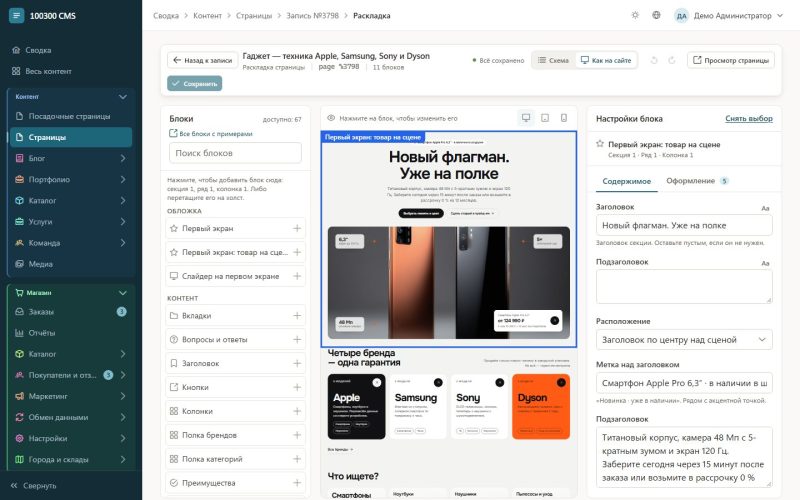The width and height of the screenshot is (800, 500).
Task: Open Посадочные страницы in sidebar
Action: tap(71, 116)
